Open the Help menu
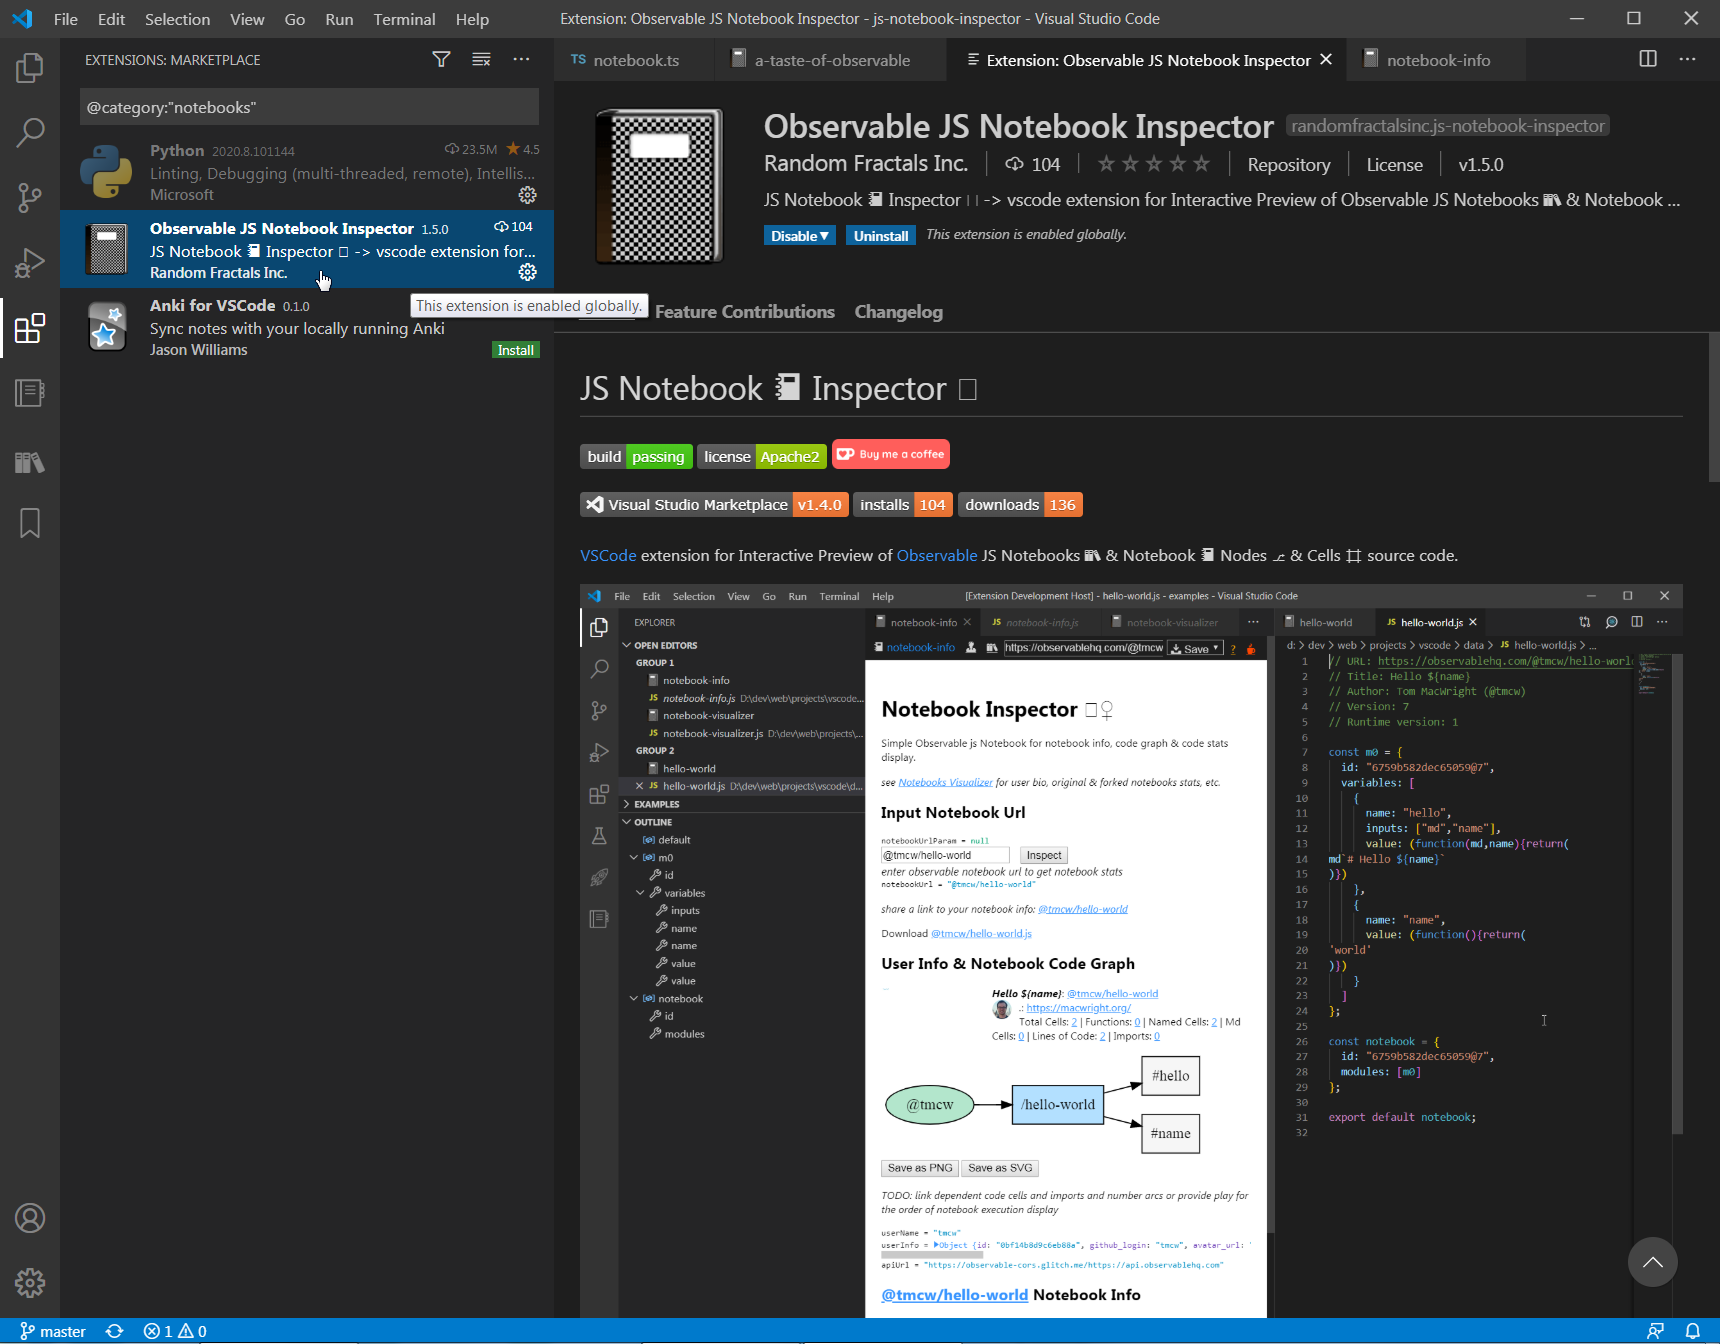The image size is (1720, 1344). pos(472,19)
